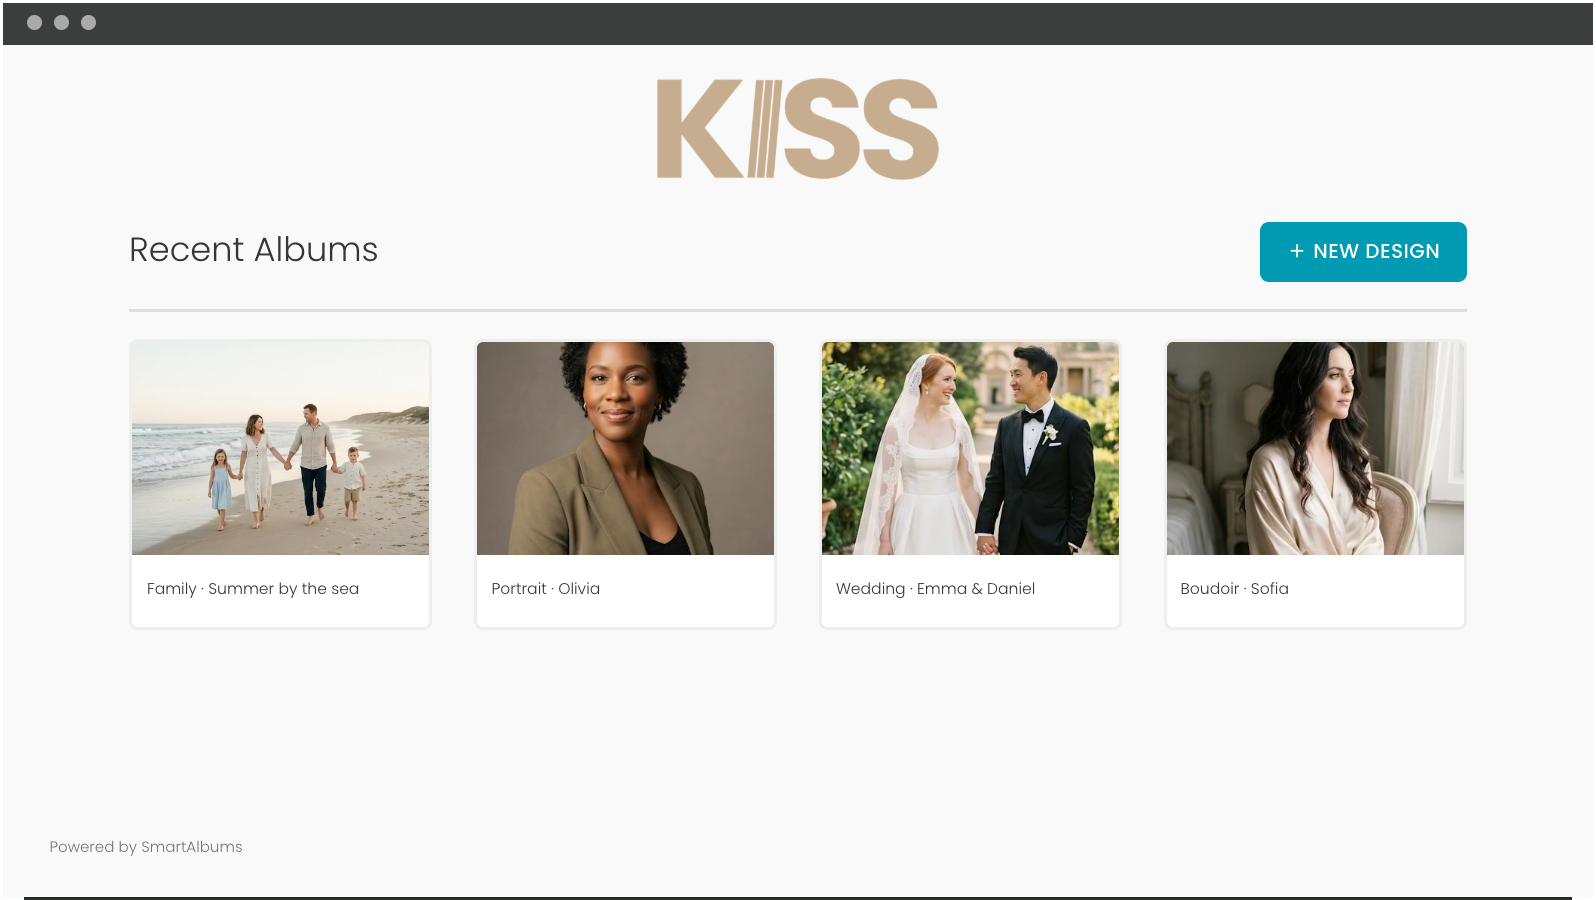Select the 'Boudoir · Sofia' album title
This screenshot has height=900, width=1596.
point(1234,589)
